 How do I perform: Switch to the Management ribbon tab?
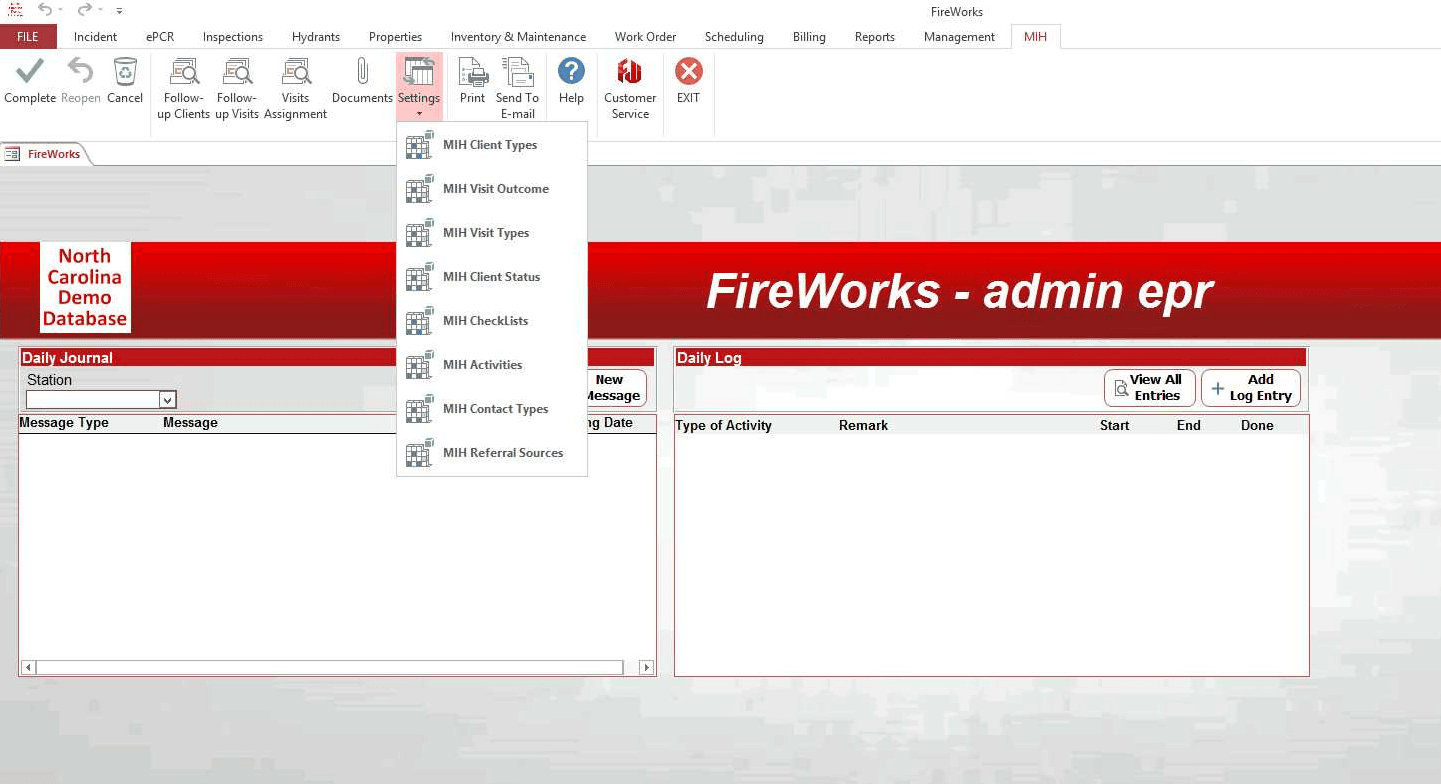click(x=959, y=37)
